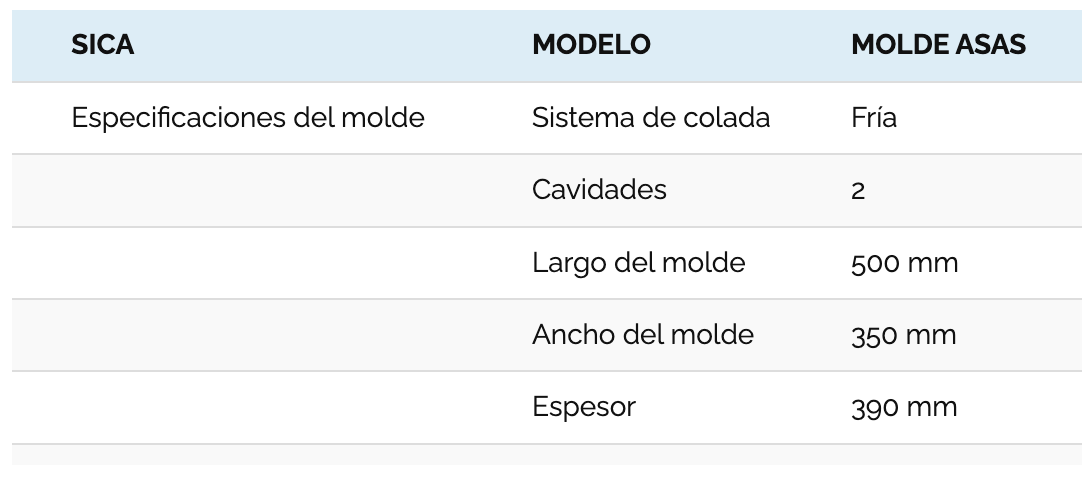The width and height of the screenshot is (1092, 484).
Task: Click the Largo del molde label
Action: tap(639, 263)
